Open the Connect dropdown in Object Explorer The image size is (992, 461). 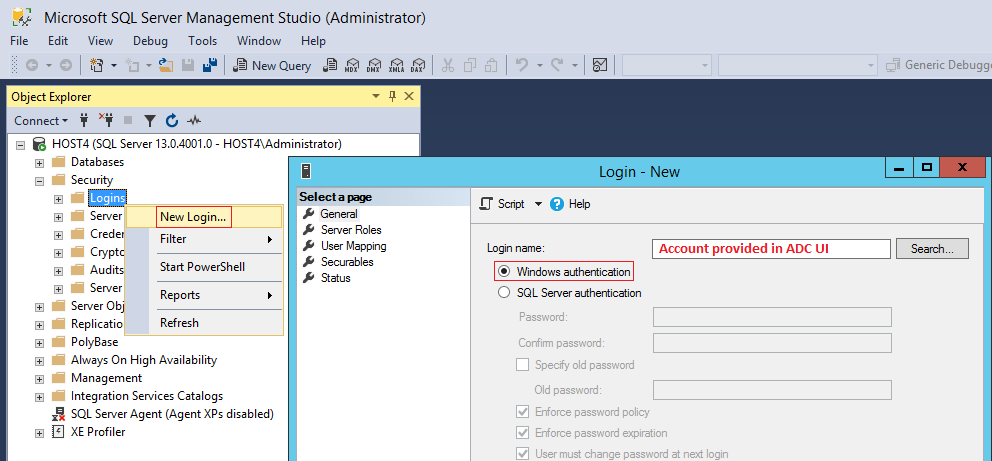tap(41, 120)
